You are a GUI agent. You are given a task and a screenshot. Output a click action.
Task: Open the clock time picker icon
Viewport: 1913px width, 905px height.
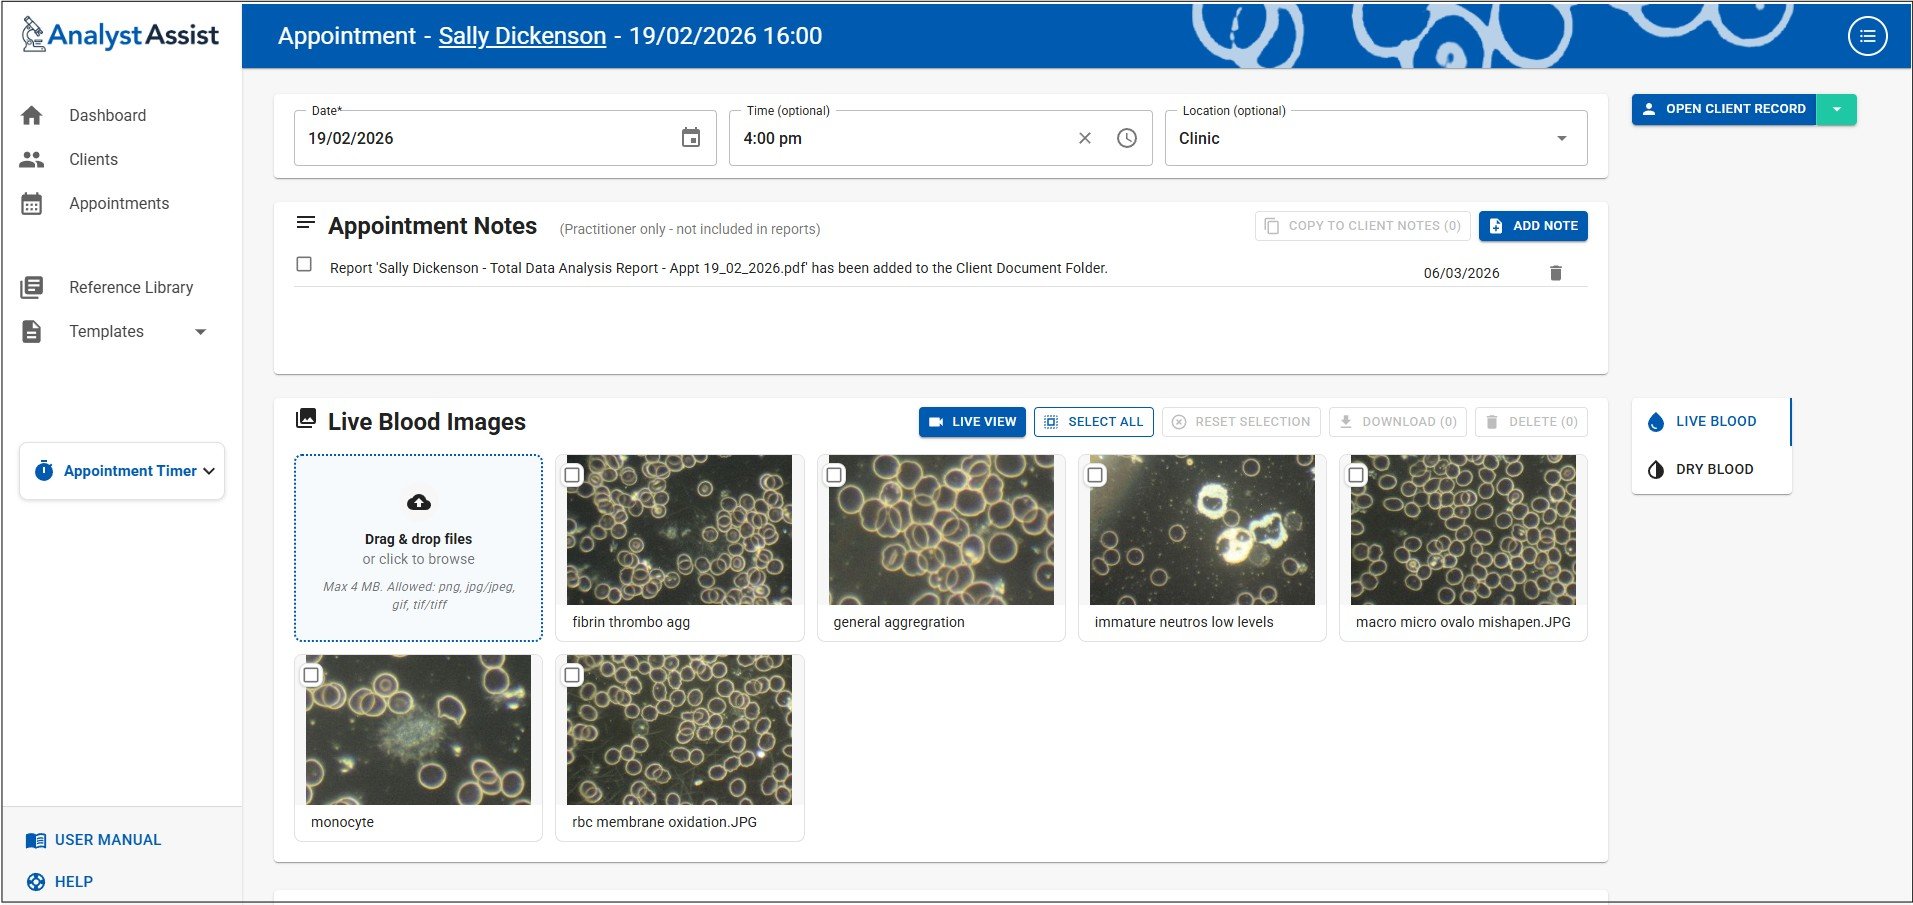(1127, 138)
